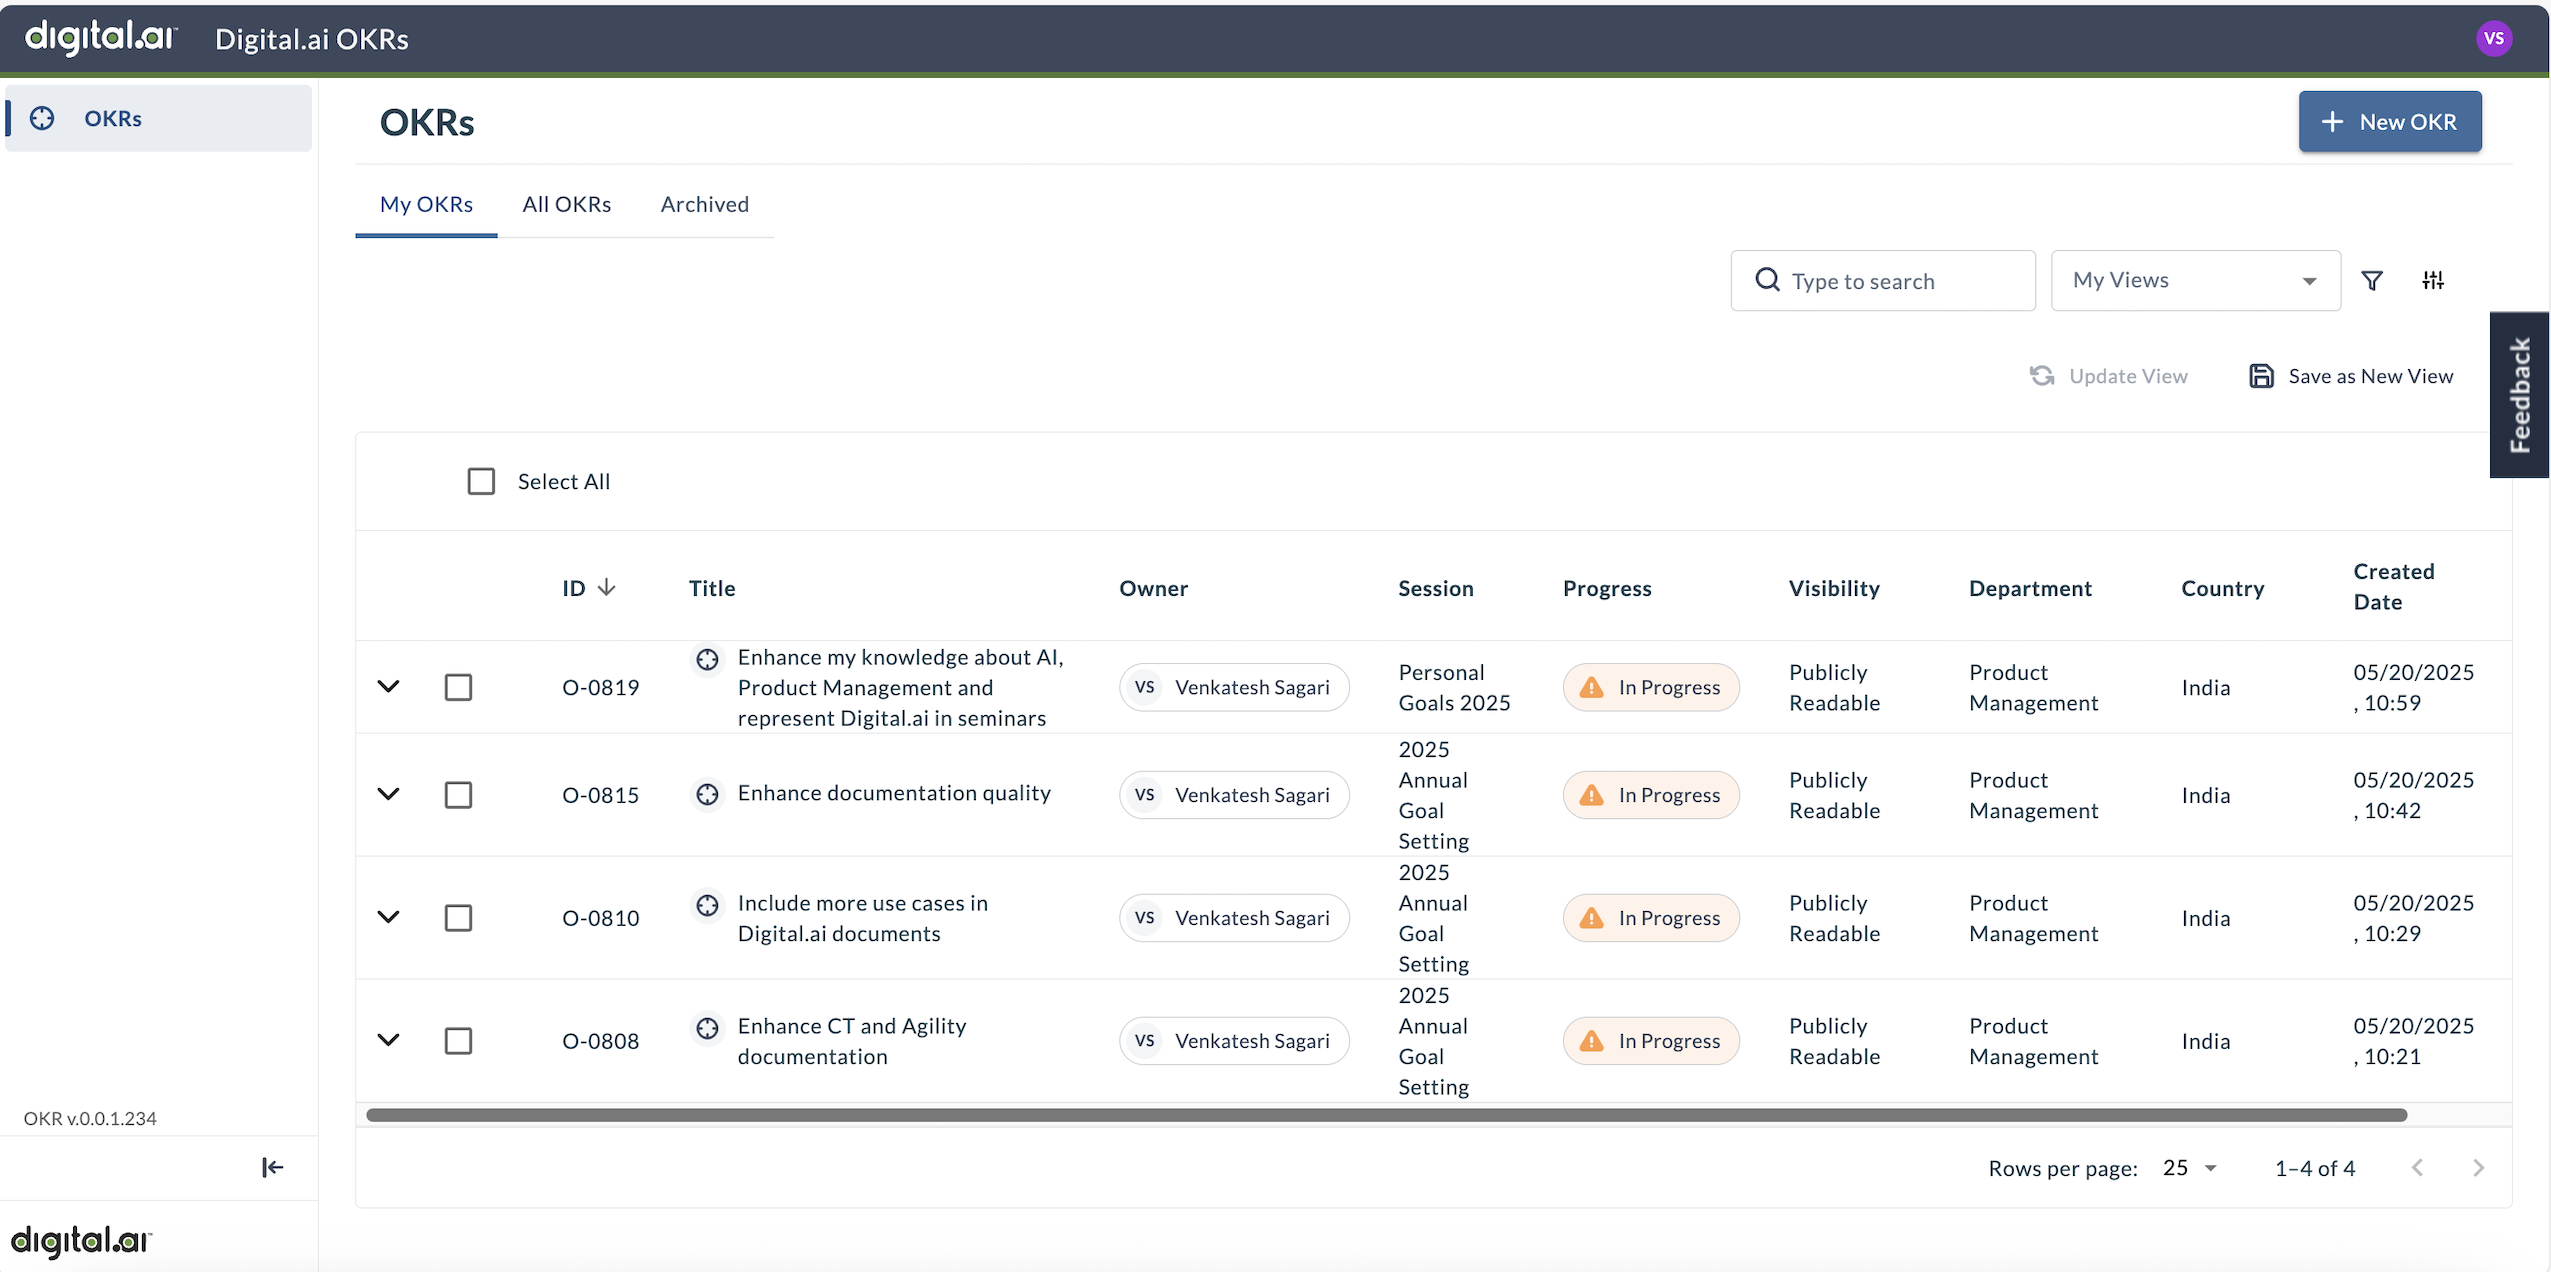The width and height of the screenshot is (2551, 1272).
Task: Open the Archived tab
Action: click(704, 205)
